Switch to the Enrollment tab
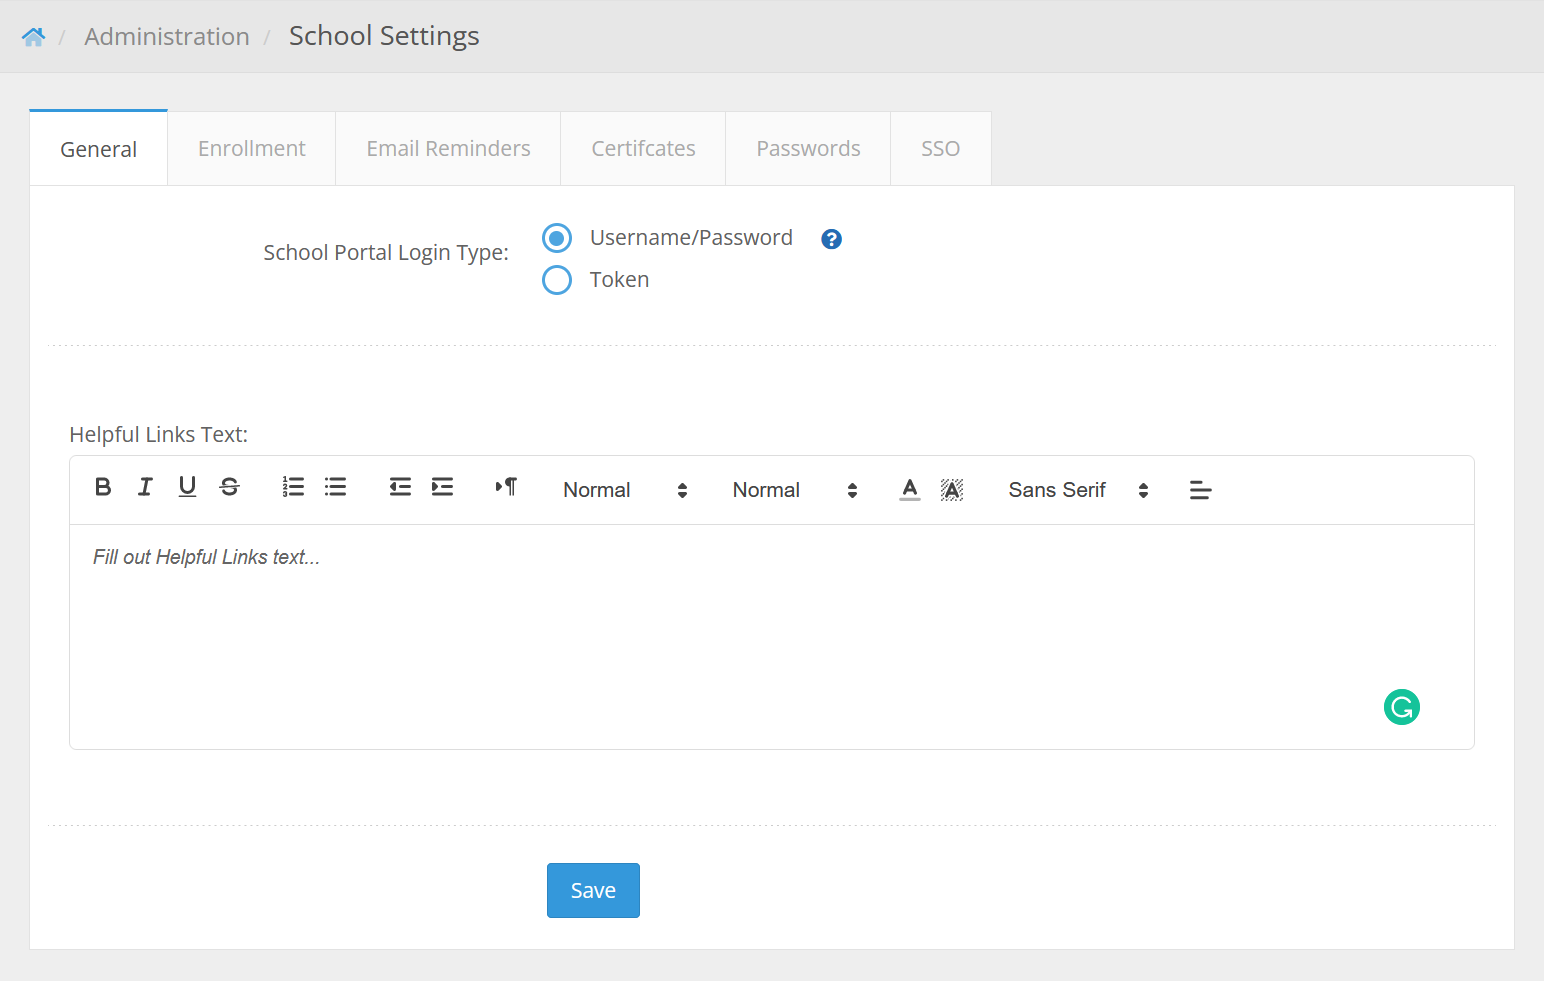The height and width of the screenshot is (981, 1544). click(251, 149)
